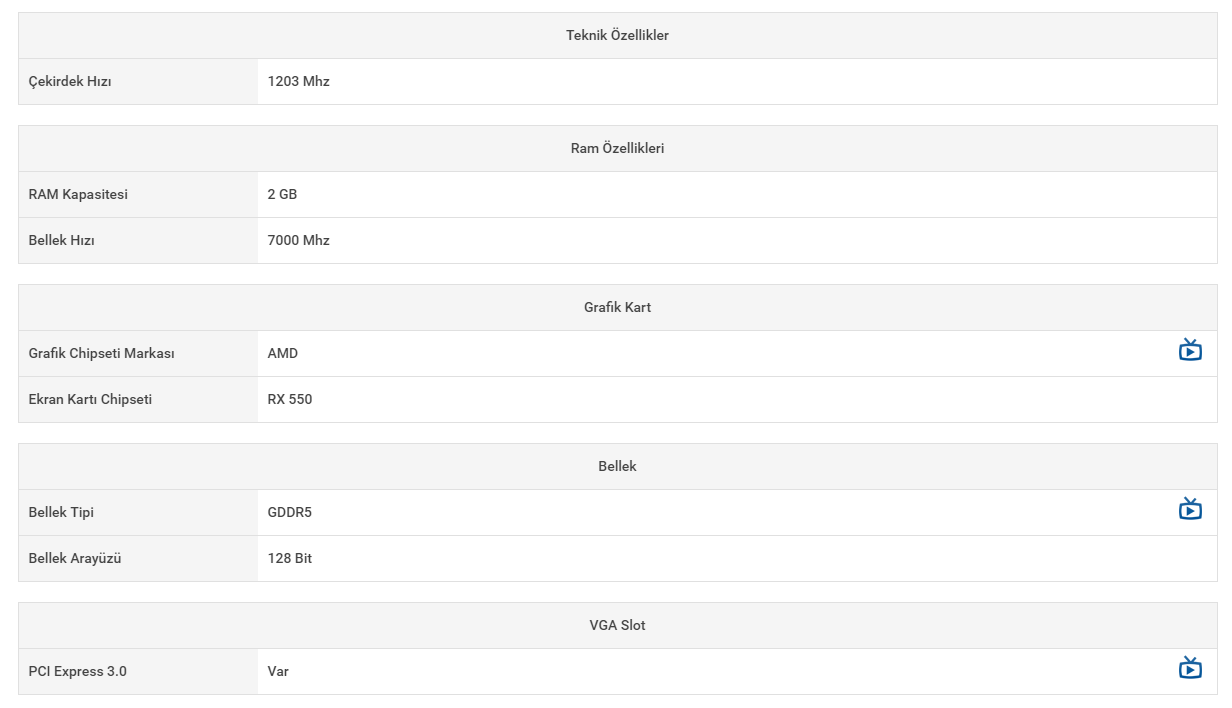Click the Bellek section header
Image resolution: width=1232 pixels, height=708 pixels.
tap(617, 466)
